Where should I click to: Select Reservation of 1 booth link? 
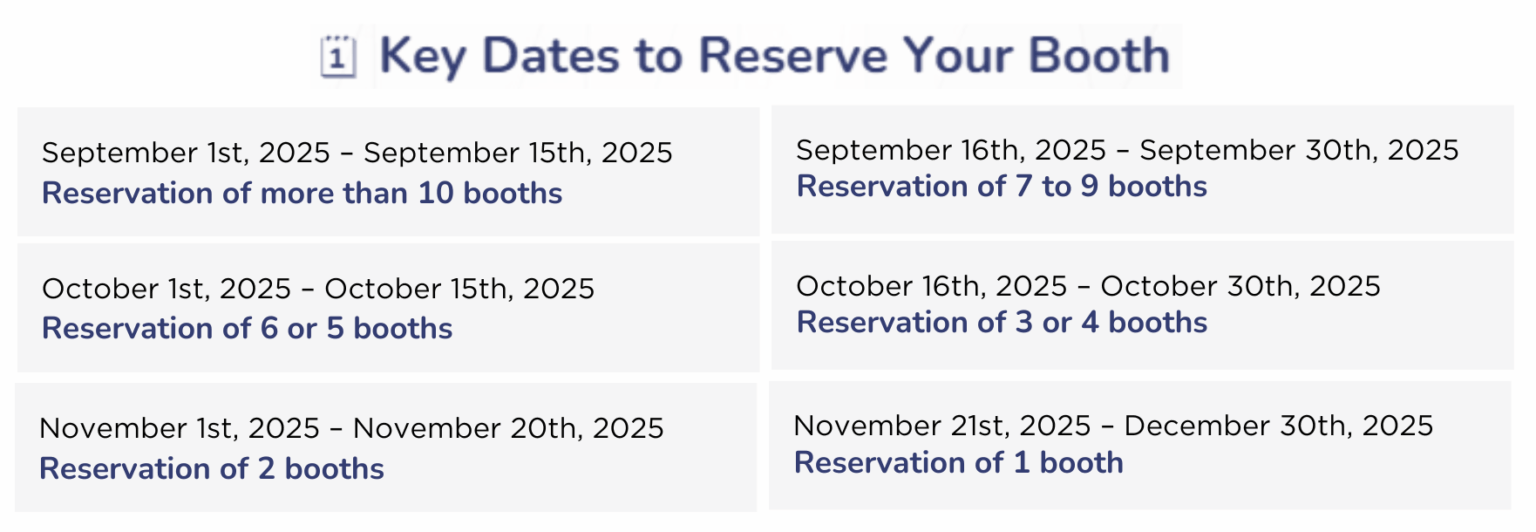[958, 463]
